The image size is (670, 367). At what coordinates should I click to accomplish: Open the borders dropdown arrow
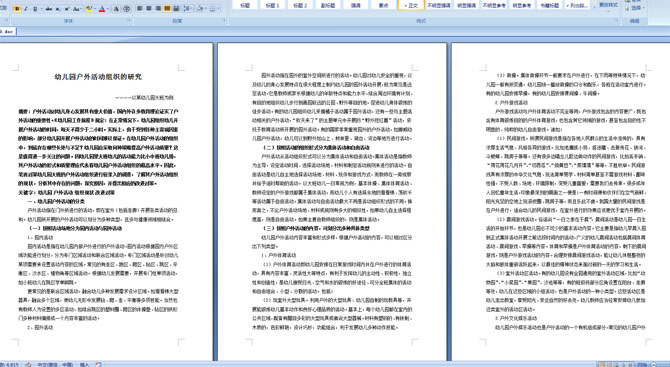point(218,9)
